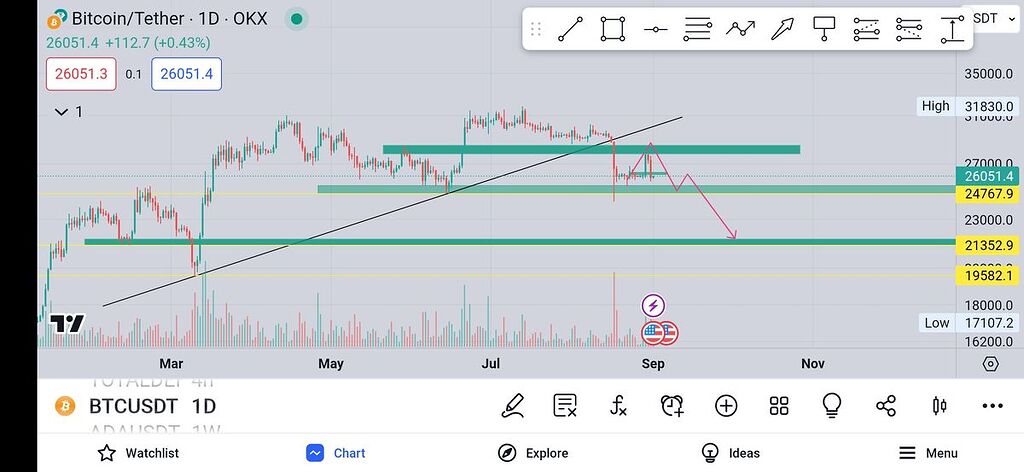Open the indicators fx button
Screen dimensions: 1024x472
tap(619, 405)
